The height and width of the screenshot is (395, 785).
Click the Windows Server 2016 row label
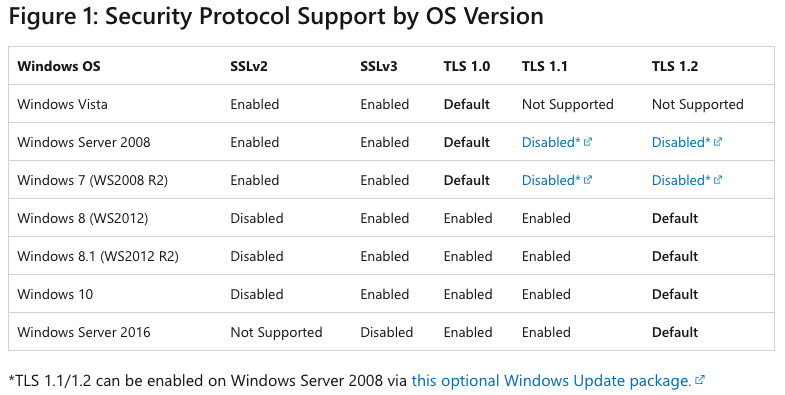(84, 332)
